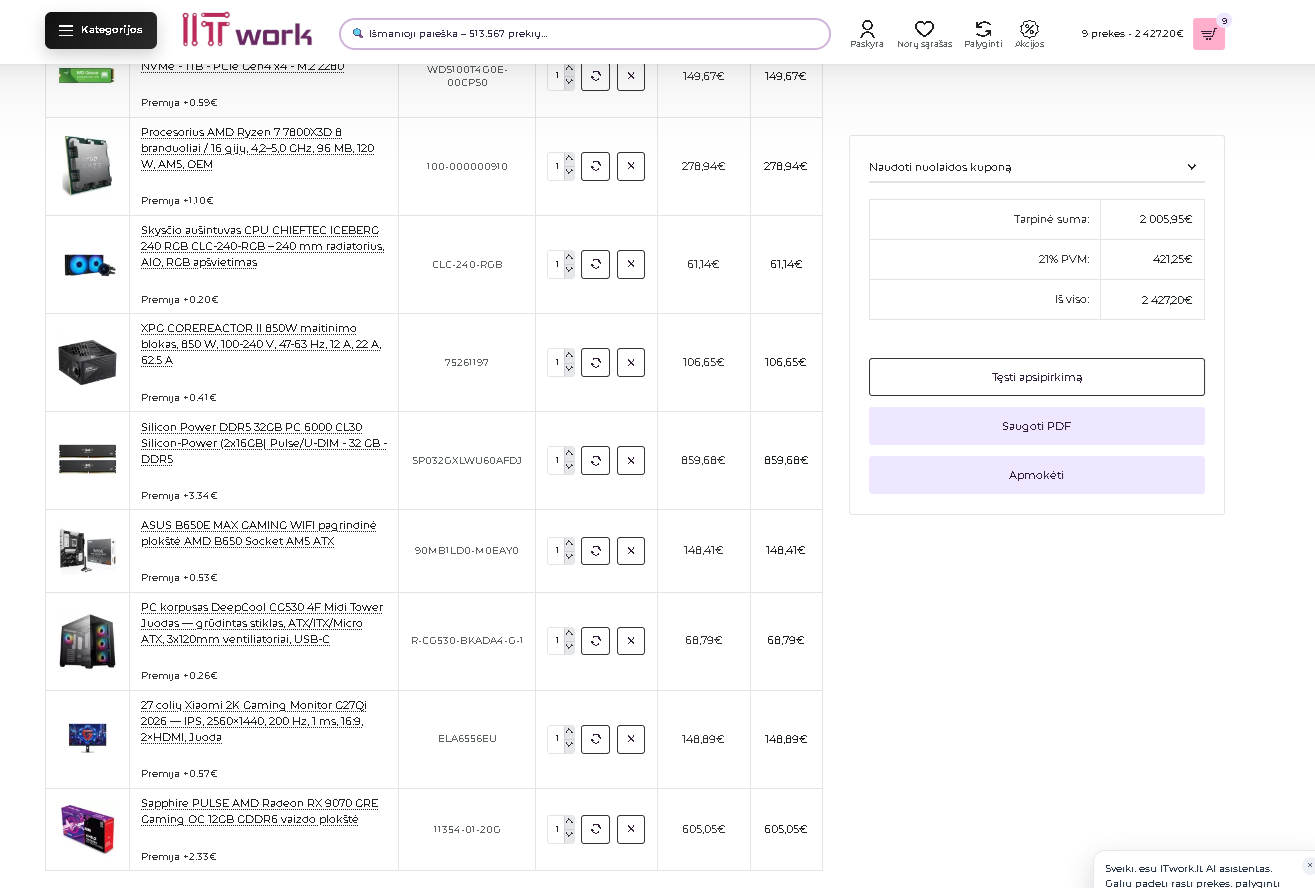Refresh quantity for the ASUS B650E MAX motherboard
Image resolution: width=1315 pixels, height=888 pixels.
(x=595, y=550)
